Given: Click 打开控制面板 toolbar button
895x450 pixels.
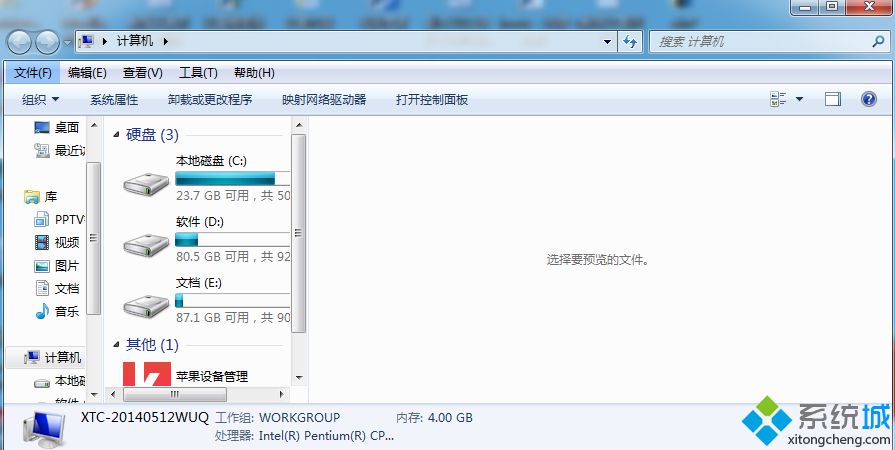Looking at the screenshot, I should [432, 99].
